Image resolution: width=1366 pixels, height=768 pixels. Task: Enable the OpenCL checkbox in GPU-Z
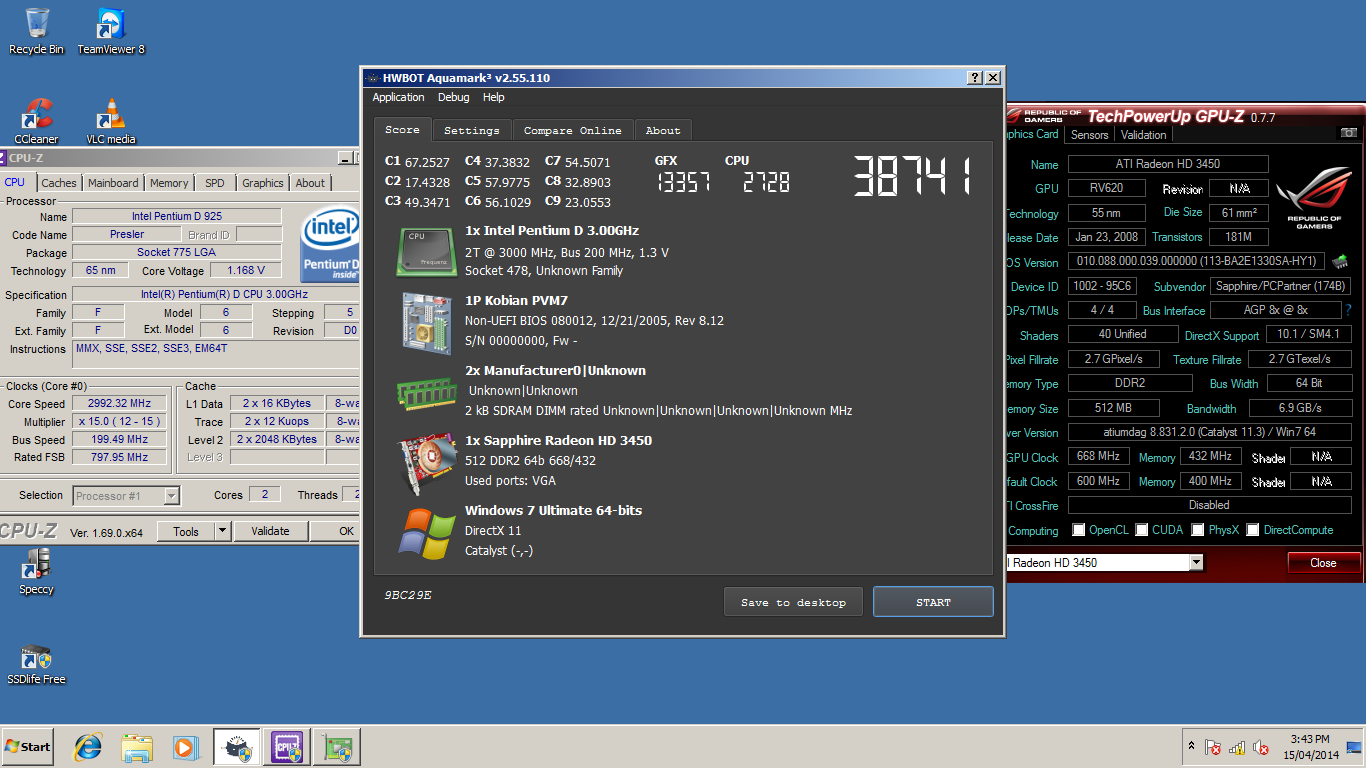1079,530
